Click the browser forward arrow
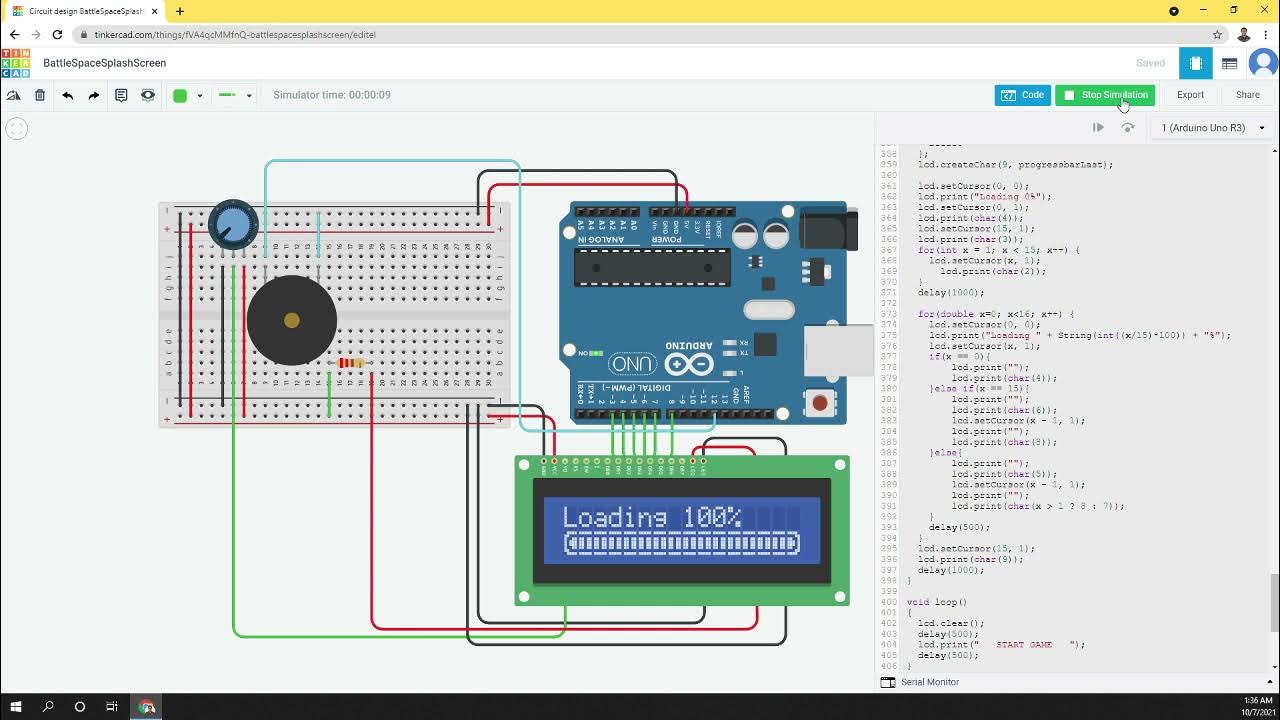Image resolution: width=1280 pixels, height=720 pixels. coord(36,34)
